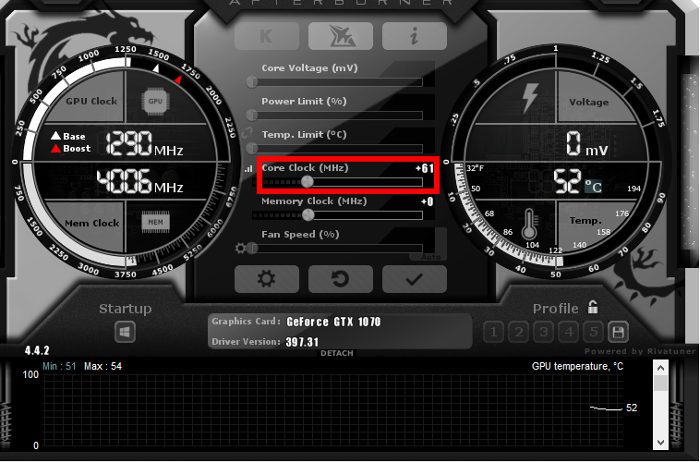Click the Memory Clock slider handle
Screen dimensions: 700x463
[x=308, y=215]
